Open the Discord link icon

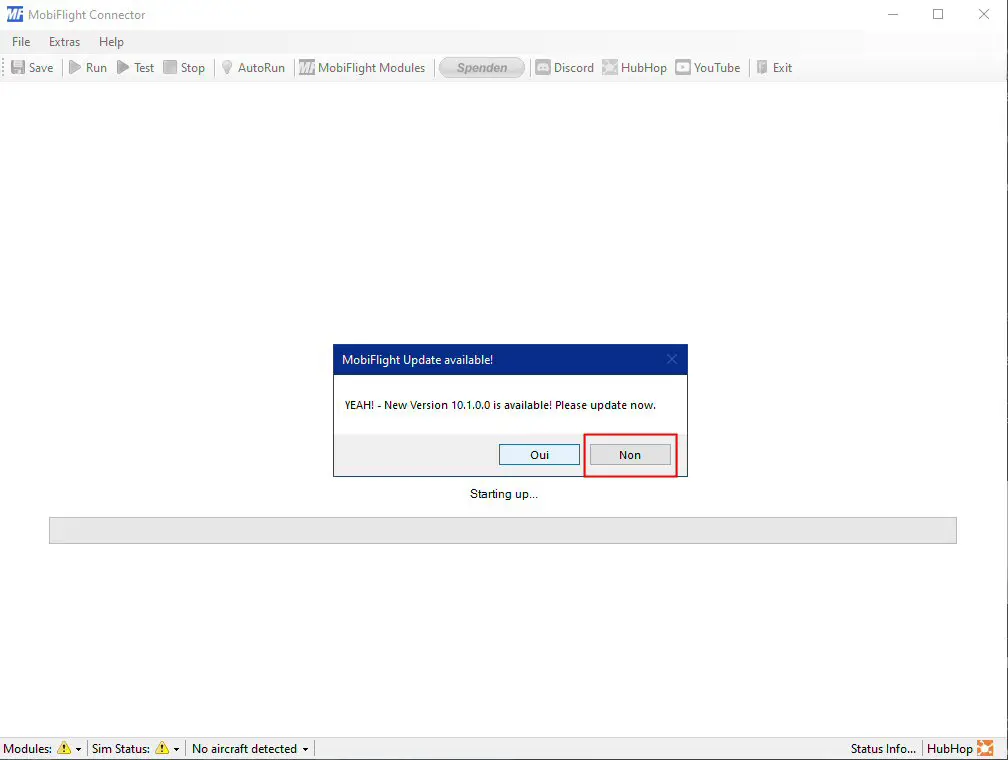coord(543,68)
